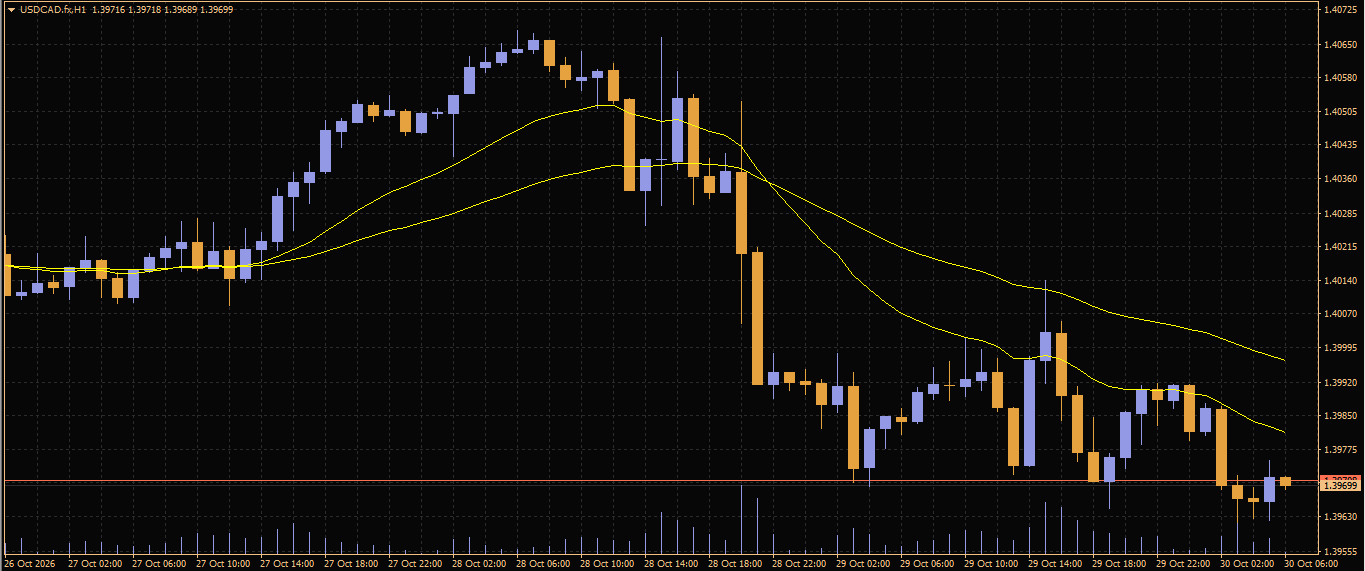Click the 29 Oct 02:00 time label
The width and height of the screenshot is (1365, 571).
pos(863,564)
